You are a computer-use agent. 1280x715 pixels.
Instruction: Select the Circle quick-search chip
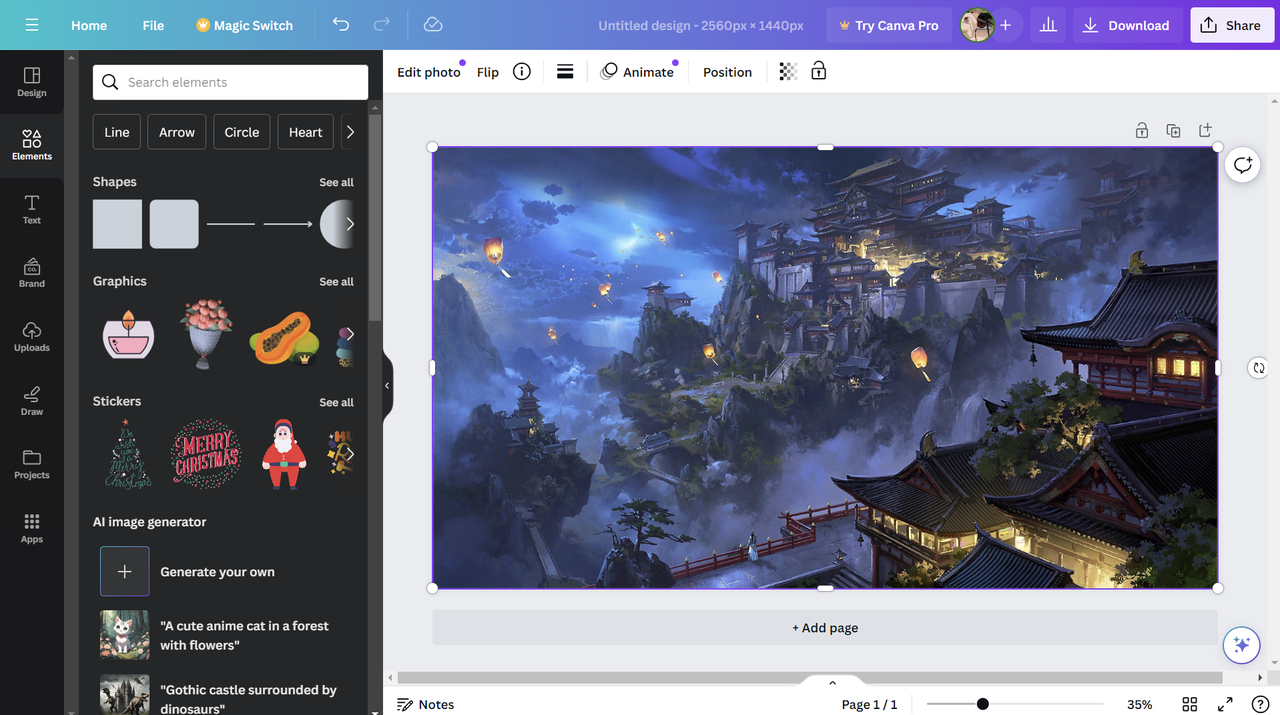point(242,132)
